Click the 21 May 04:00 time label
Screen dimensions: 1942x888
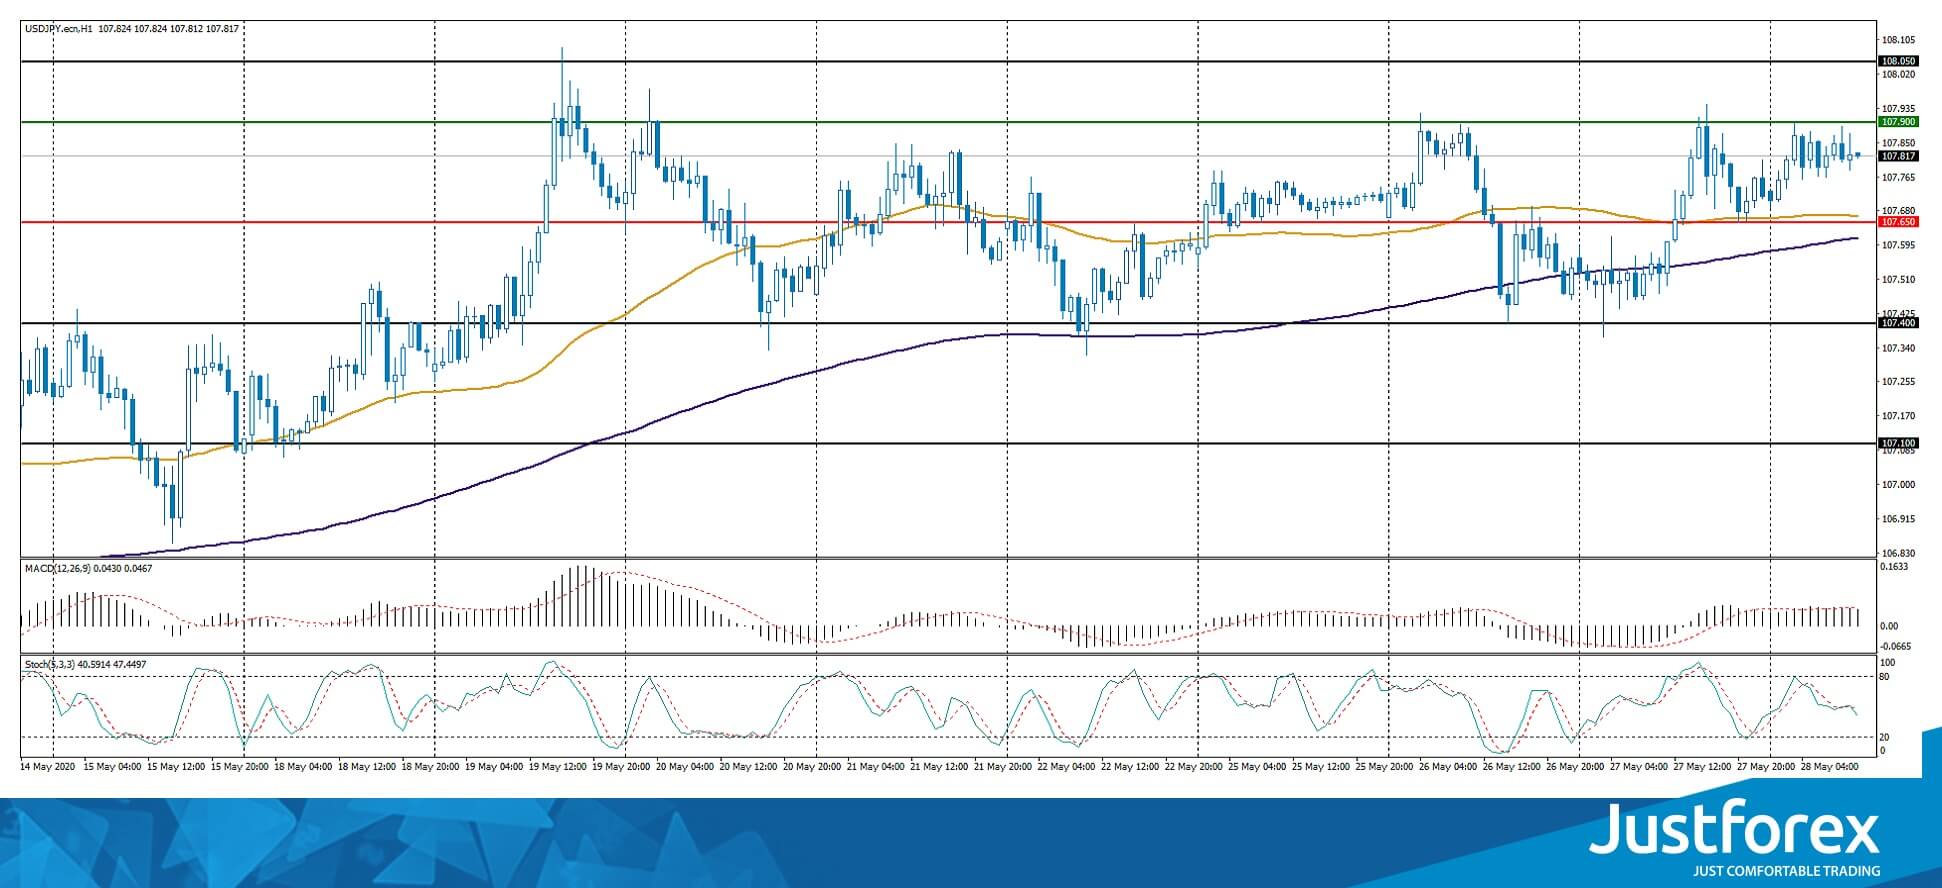[x=876, y=766]
